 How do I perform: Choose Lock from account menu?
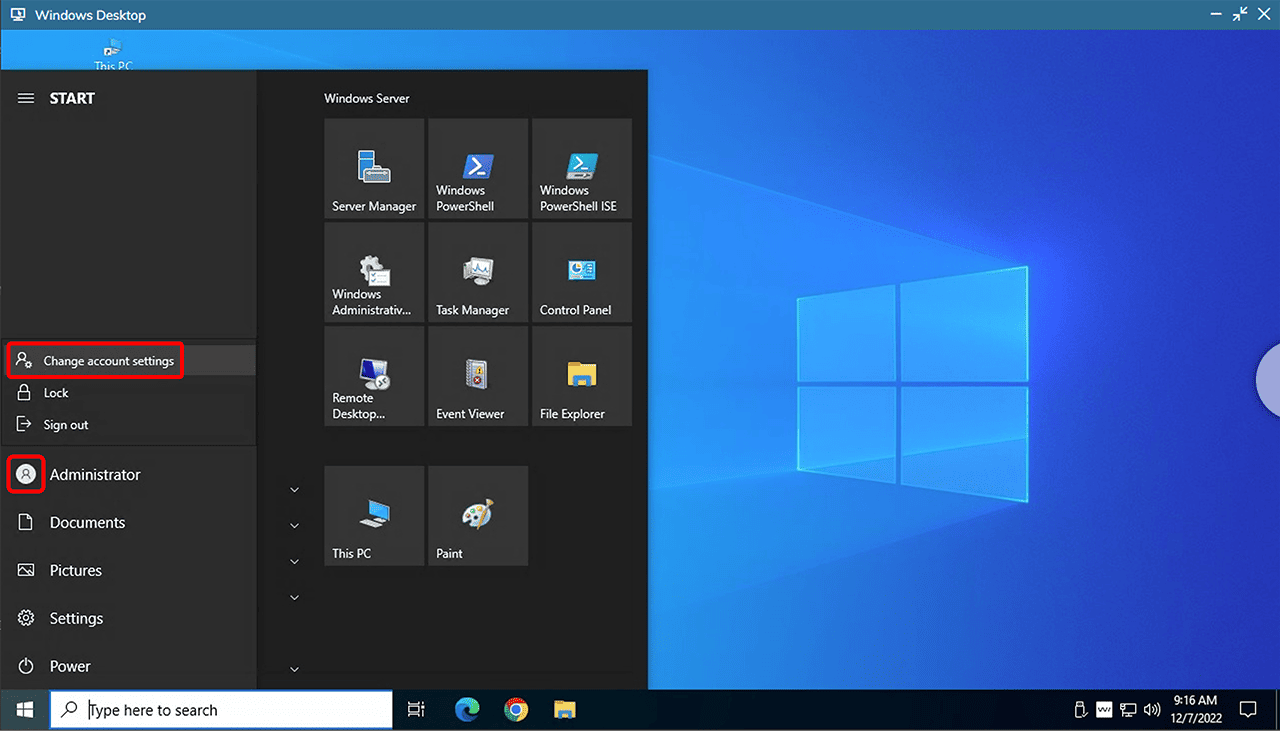click(x=56, y=393)
